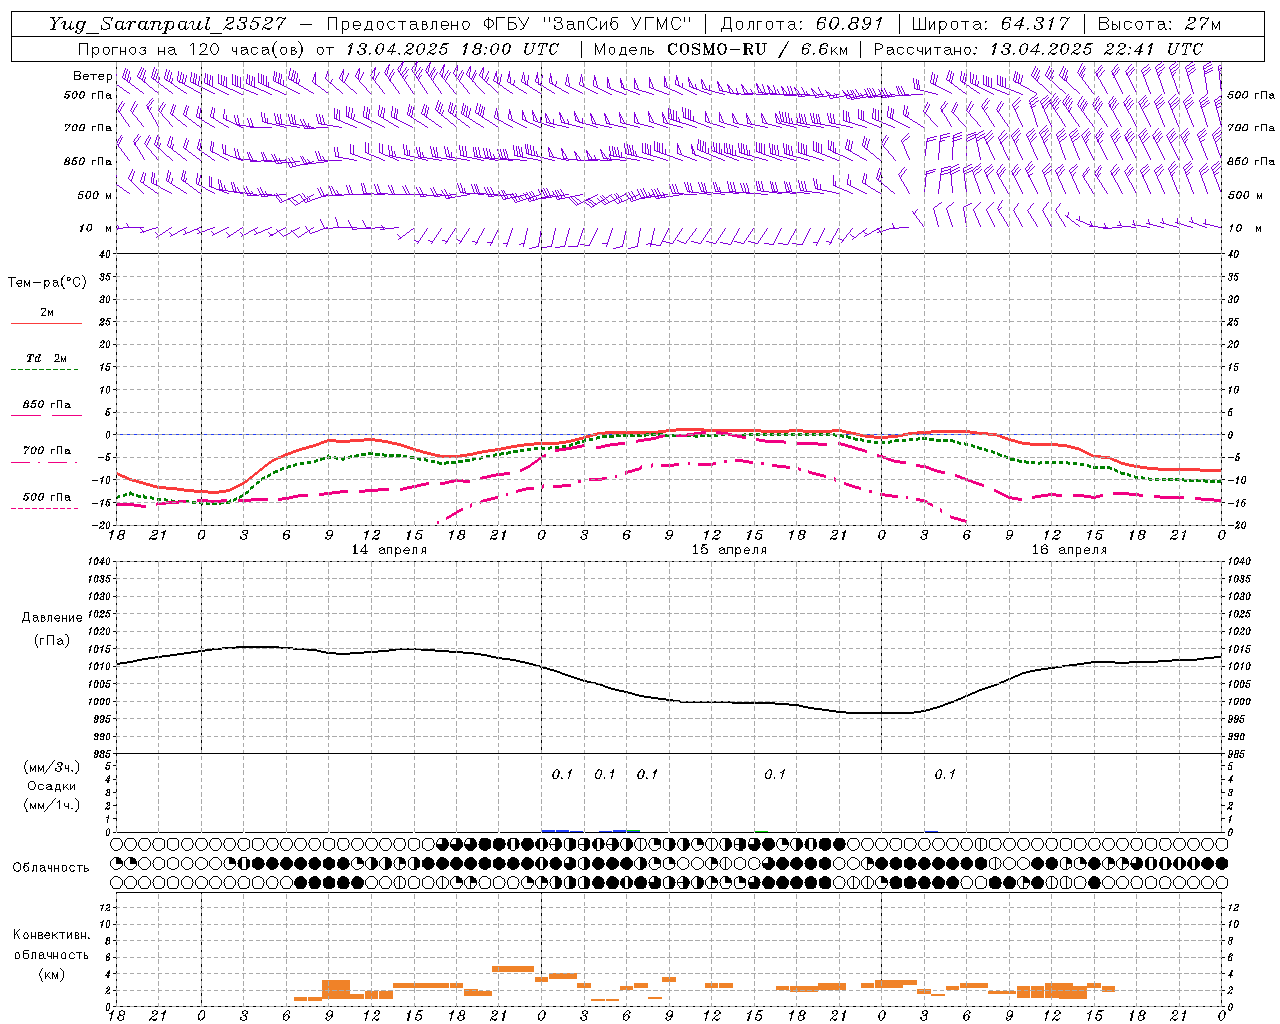This screenshot has height=1024, width=1280.
Task: Click the Модель COSMO-RU / 6.6км label
Action: click(720, 49)
